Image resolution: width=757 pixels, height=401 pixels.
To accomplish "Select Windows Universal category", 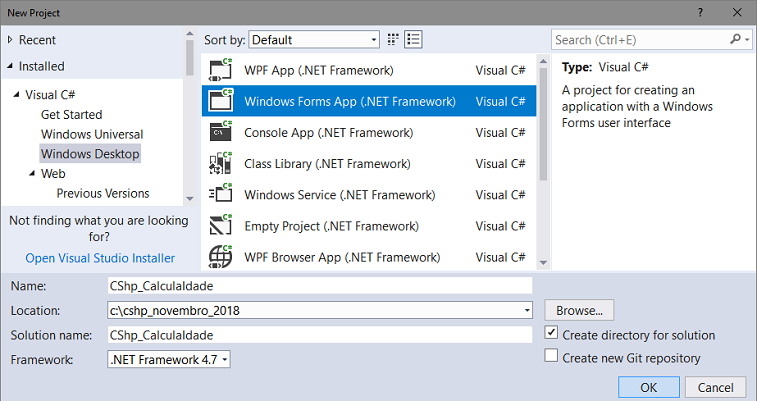I will point(92,134).
